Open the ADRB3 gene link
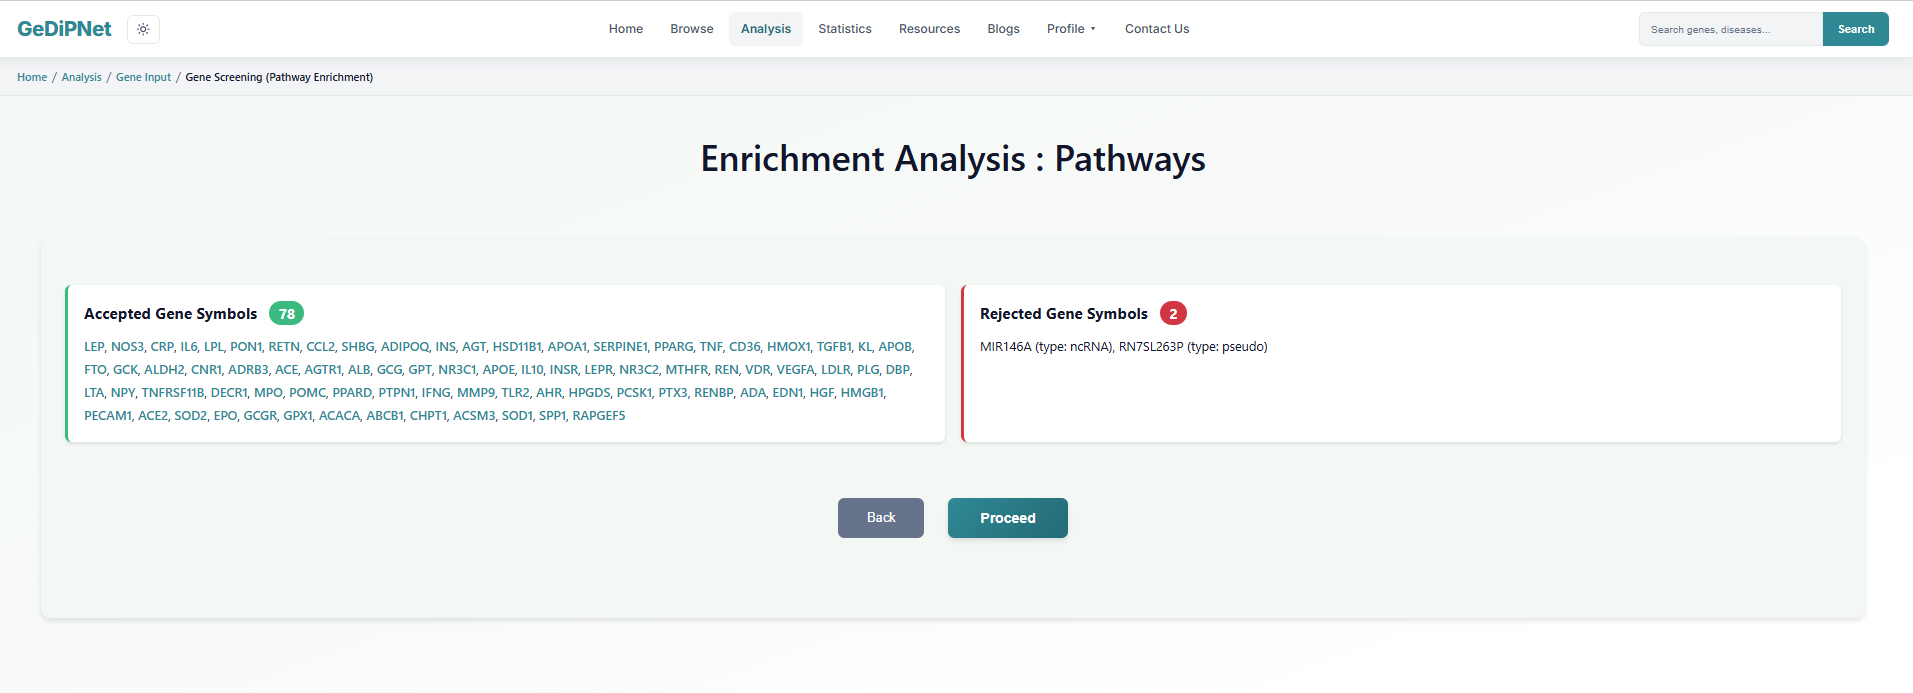This screenshot has width=1913, height=693. 248,370
